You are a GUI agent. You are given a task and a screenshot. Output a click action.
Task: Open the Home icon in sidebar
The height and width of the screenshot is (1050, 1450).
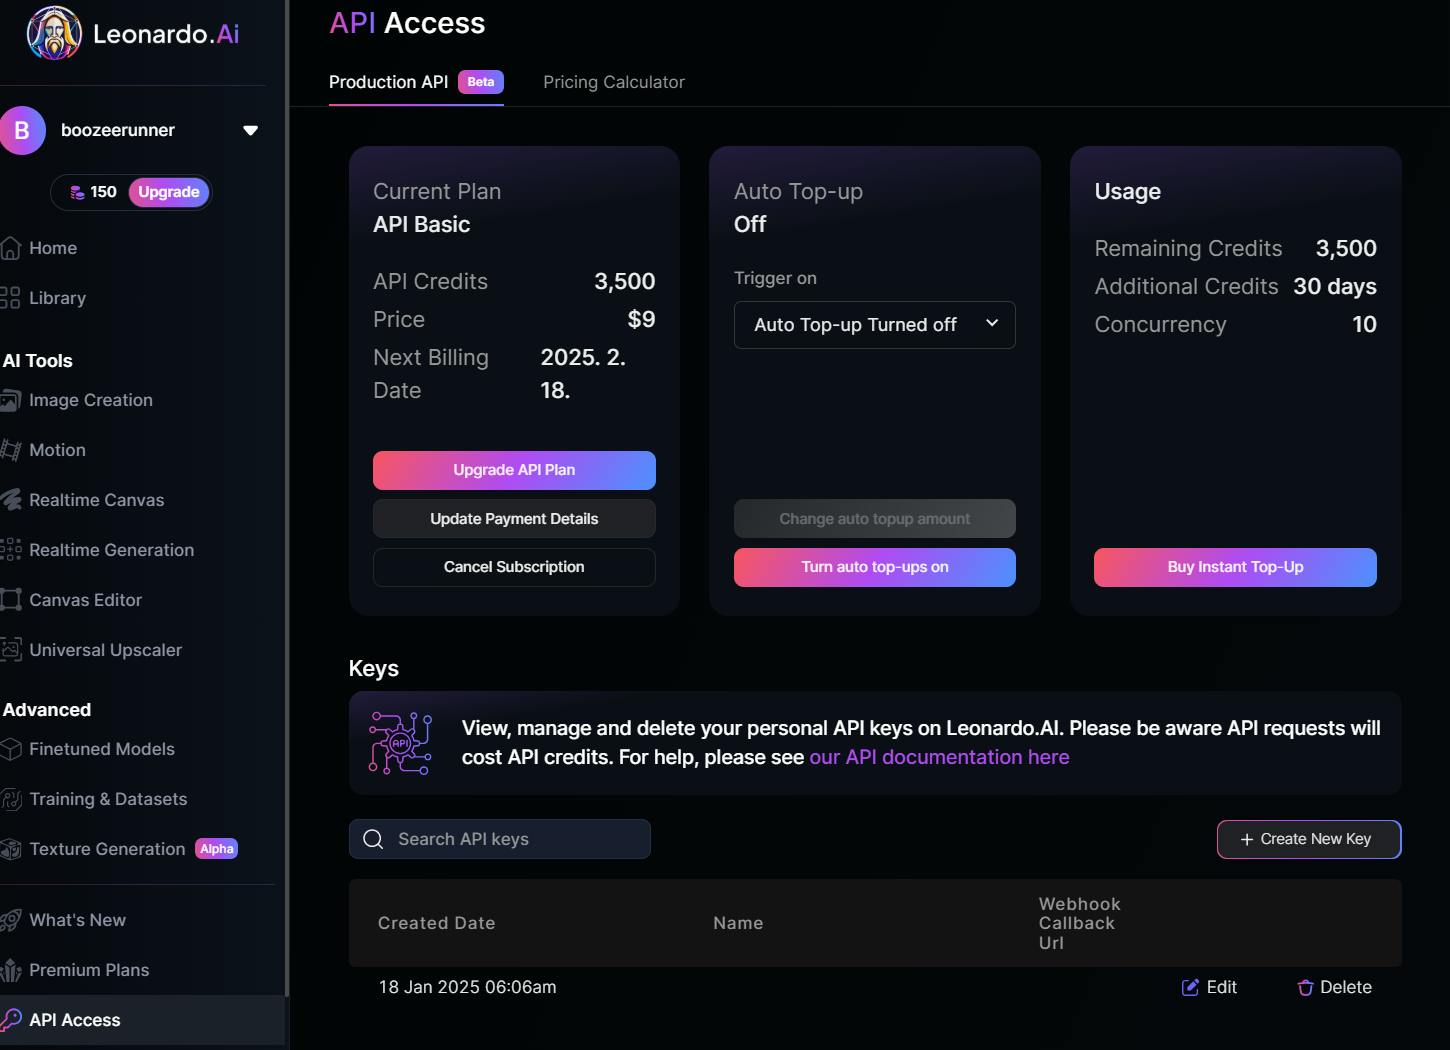pyautogui.click(x=11, y=248)
